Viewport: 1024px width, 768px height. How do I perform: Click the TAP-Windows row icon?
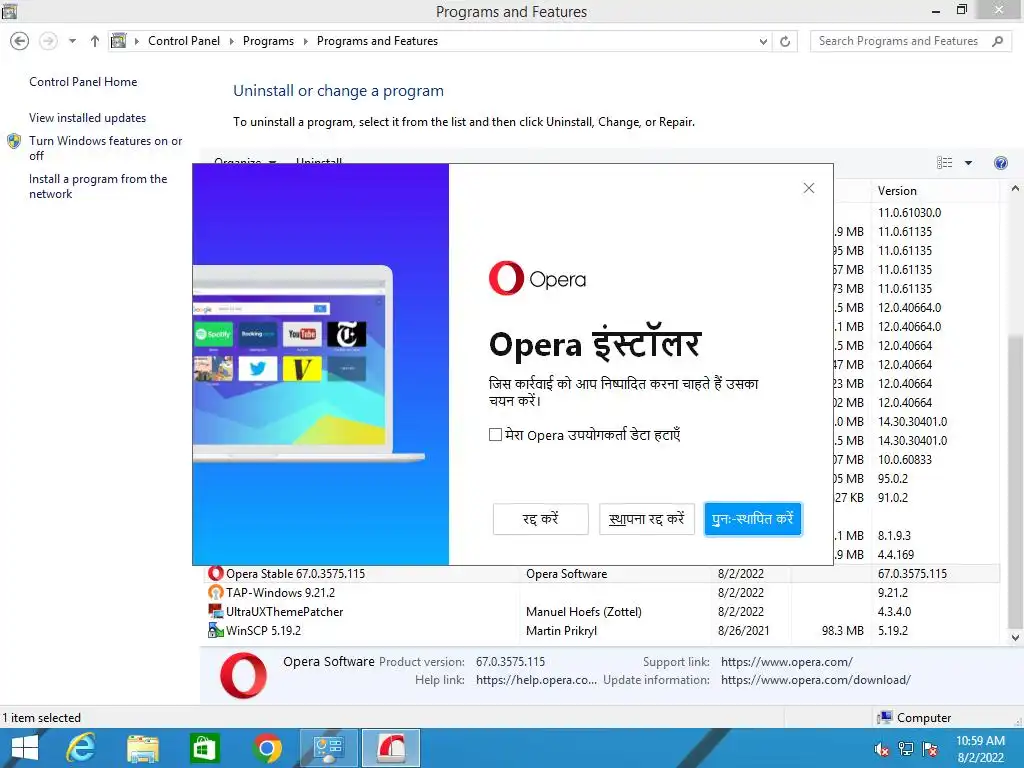click(215, 592)
